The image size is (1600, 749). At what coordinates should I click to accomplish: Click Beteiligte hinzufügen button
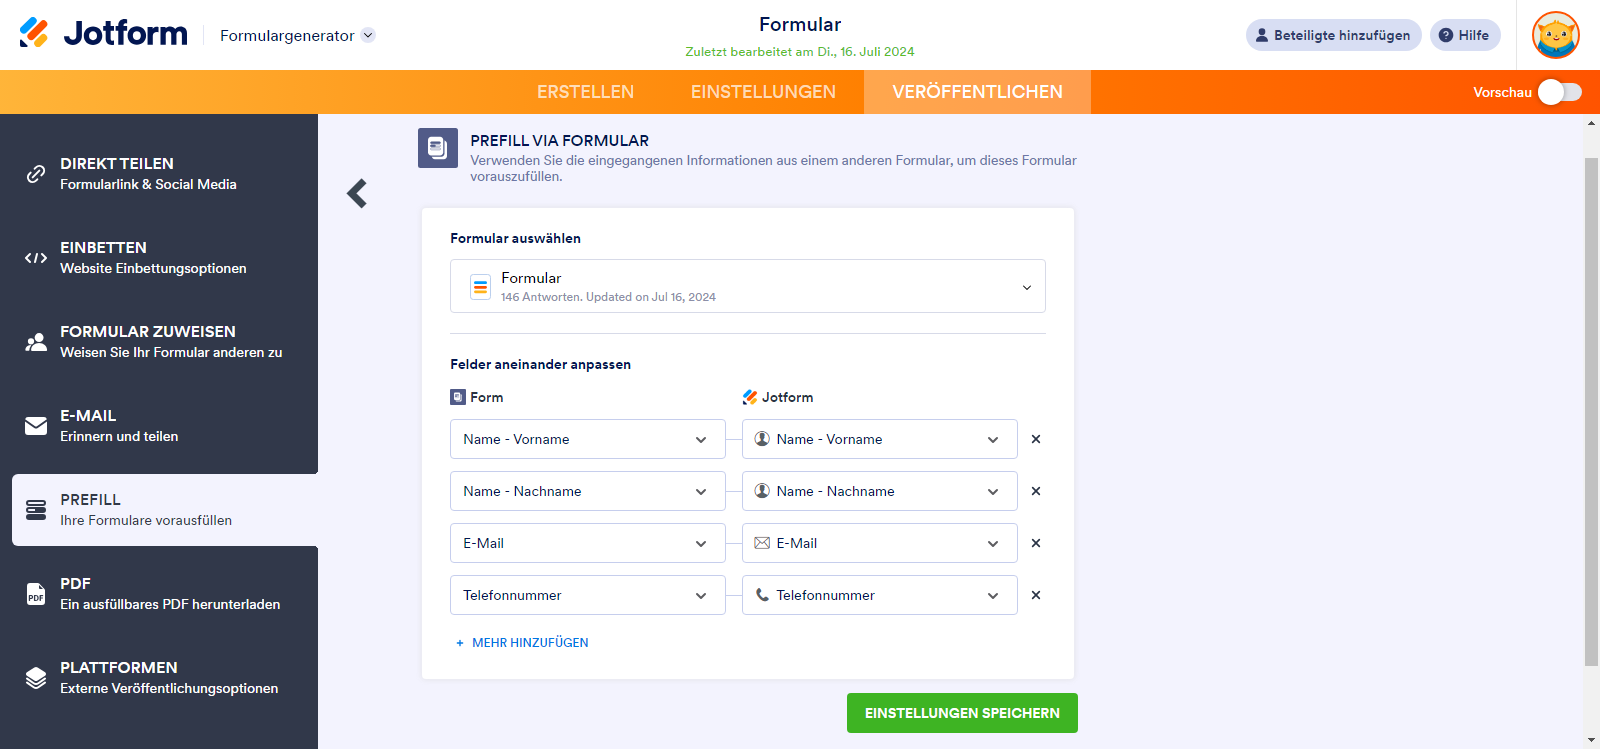click(x=1333, y=35)
